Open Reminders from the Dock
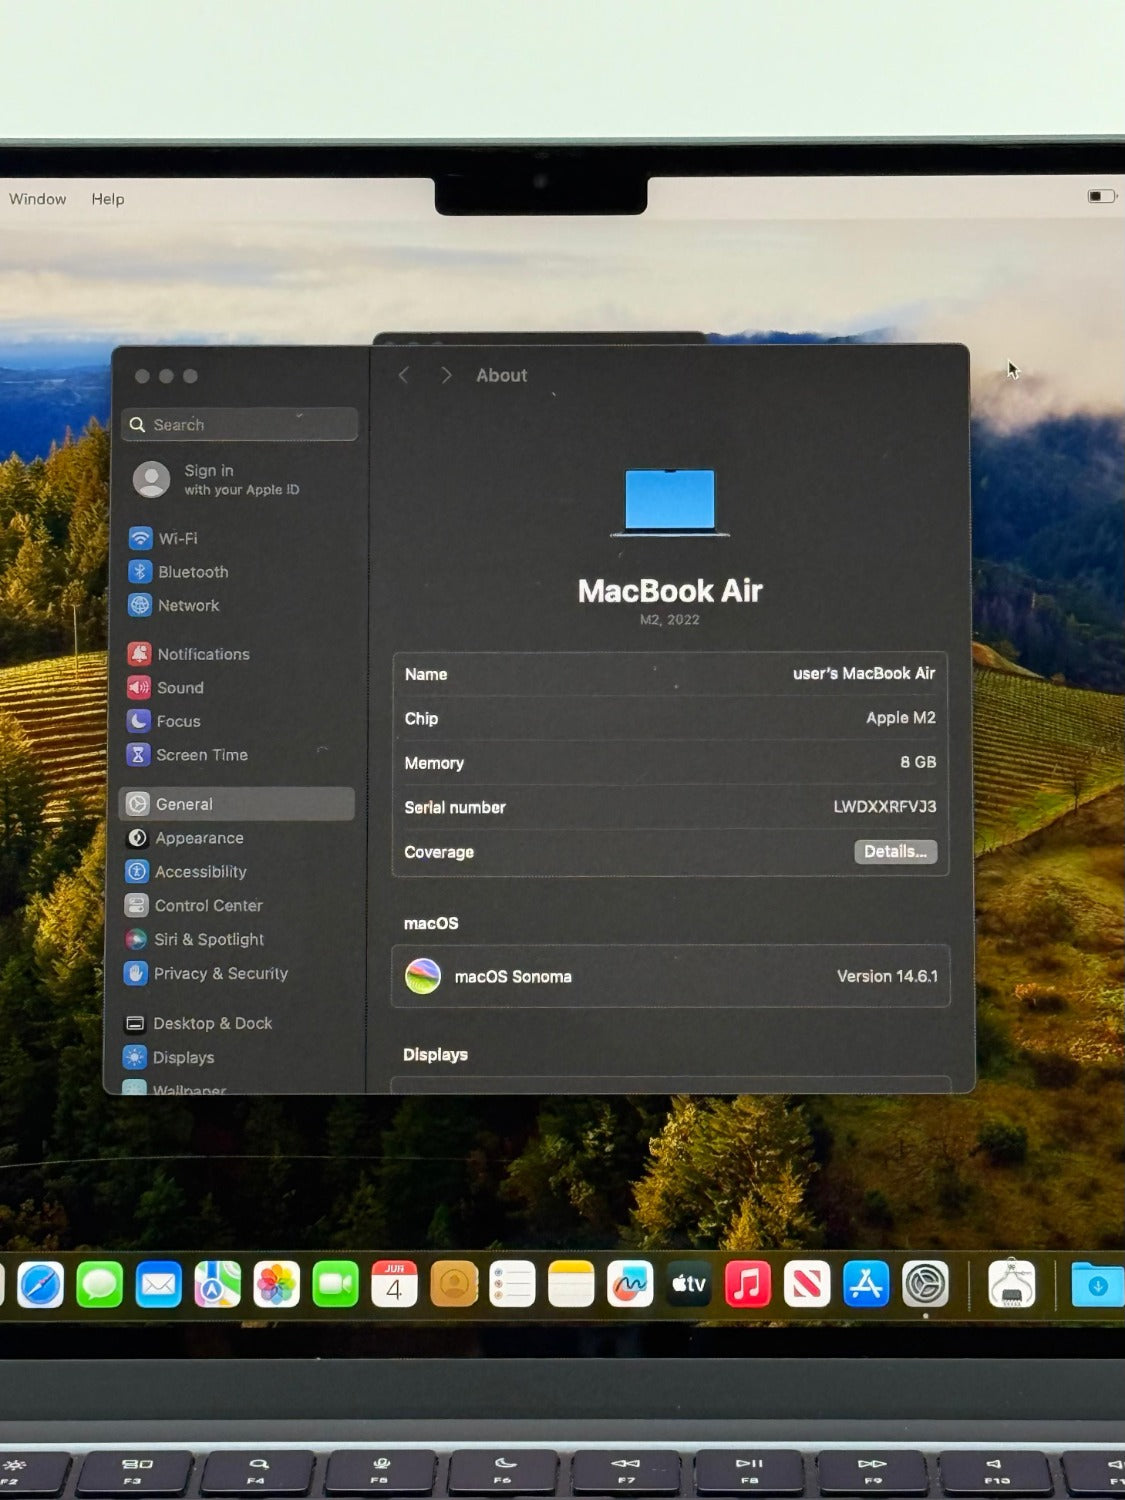Screen dimensions: 1125x1500 click(x=512, y=1285)
